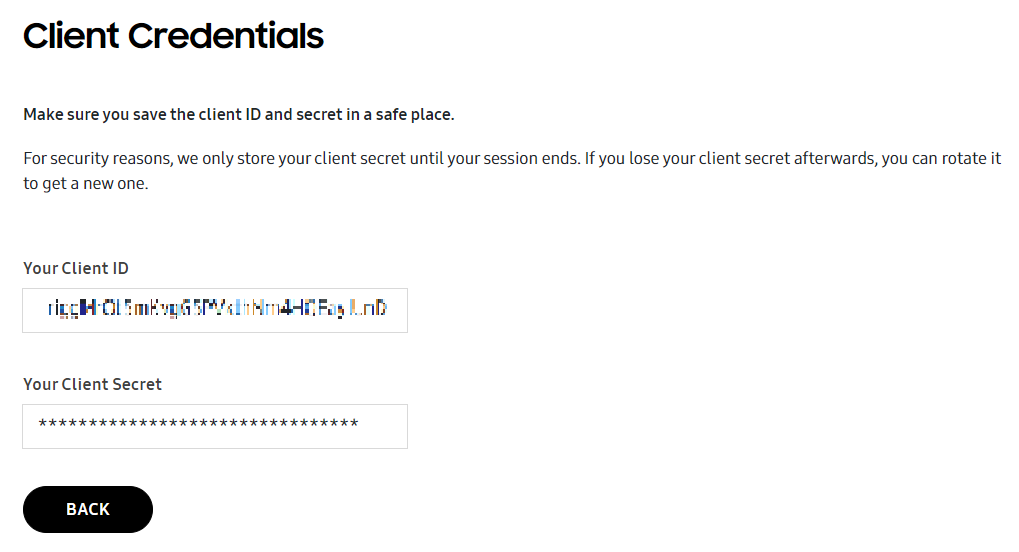The width and height of the screenshot is (1019, 552).
Task: Select the "Your Client Secret" label
Action: pyautogui.click(x=92, y=384)
